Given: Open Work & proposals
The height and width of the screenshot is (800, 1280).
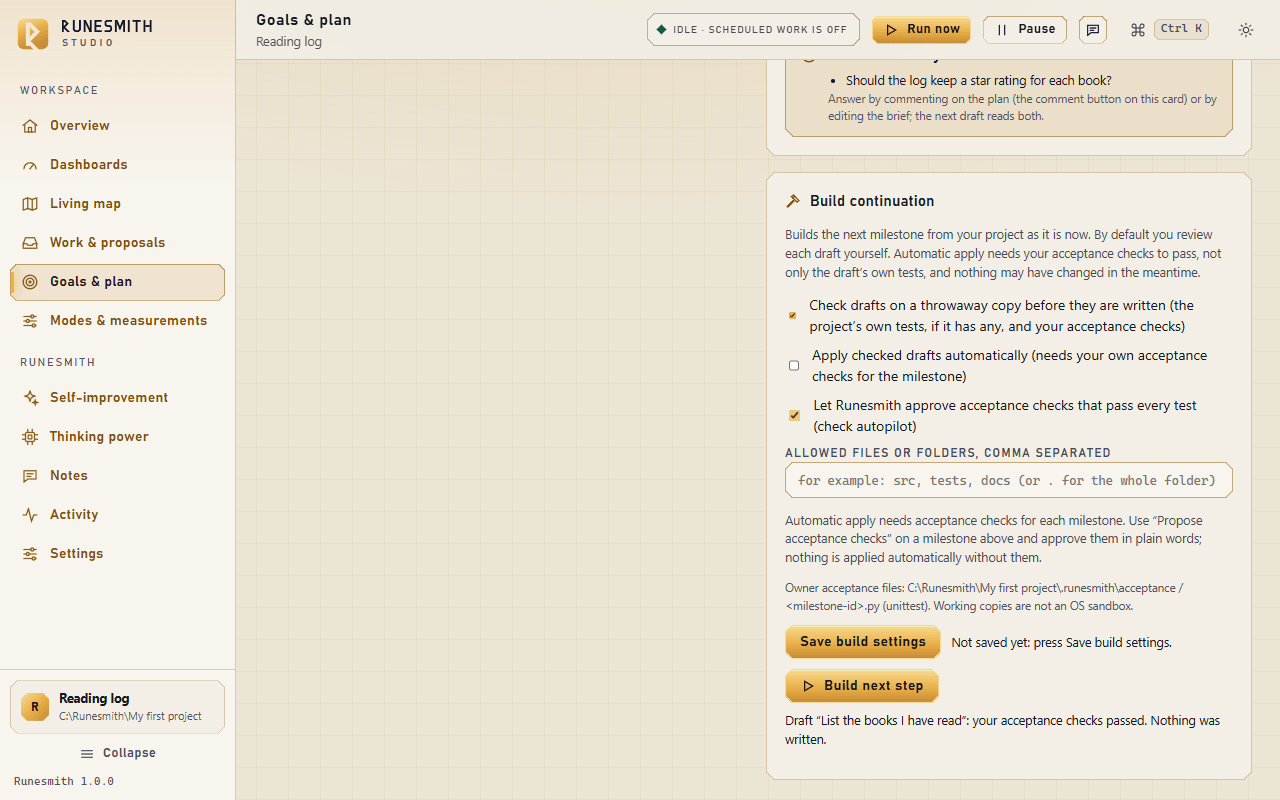Looking at the screenshot, I should [x=117, y=242].
